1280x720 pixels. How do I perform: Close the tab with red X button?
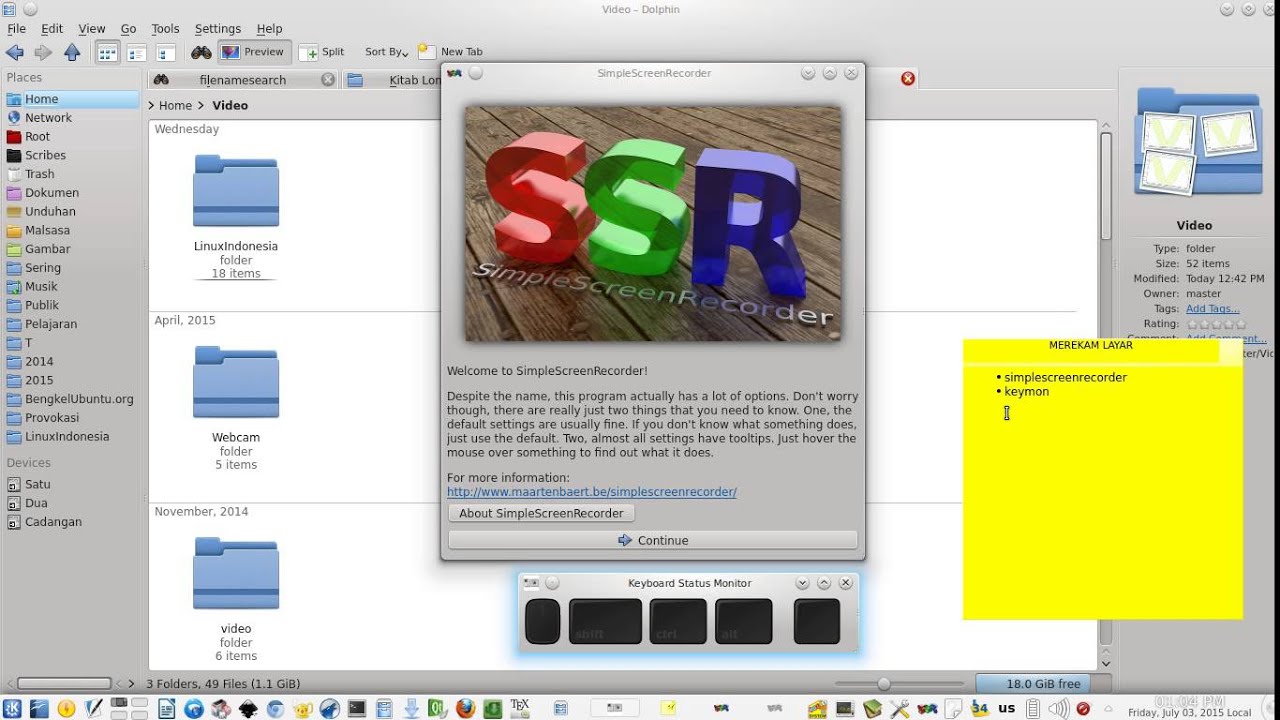click(908, 78)
